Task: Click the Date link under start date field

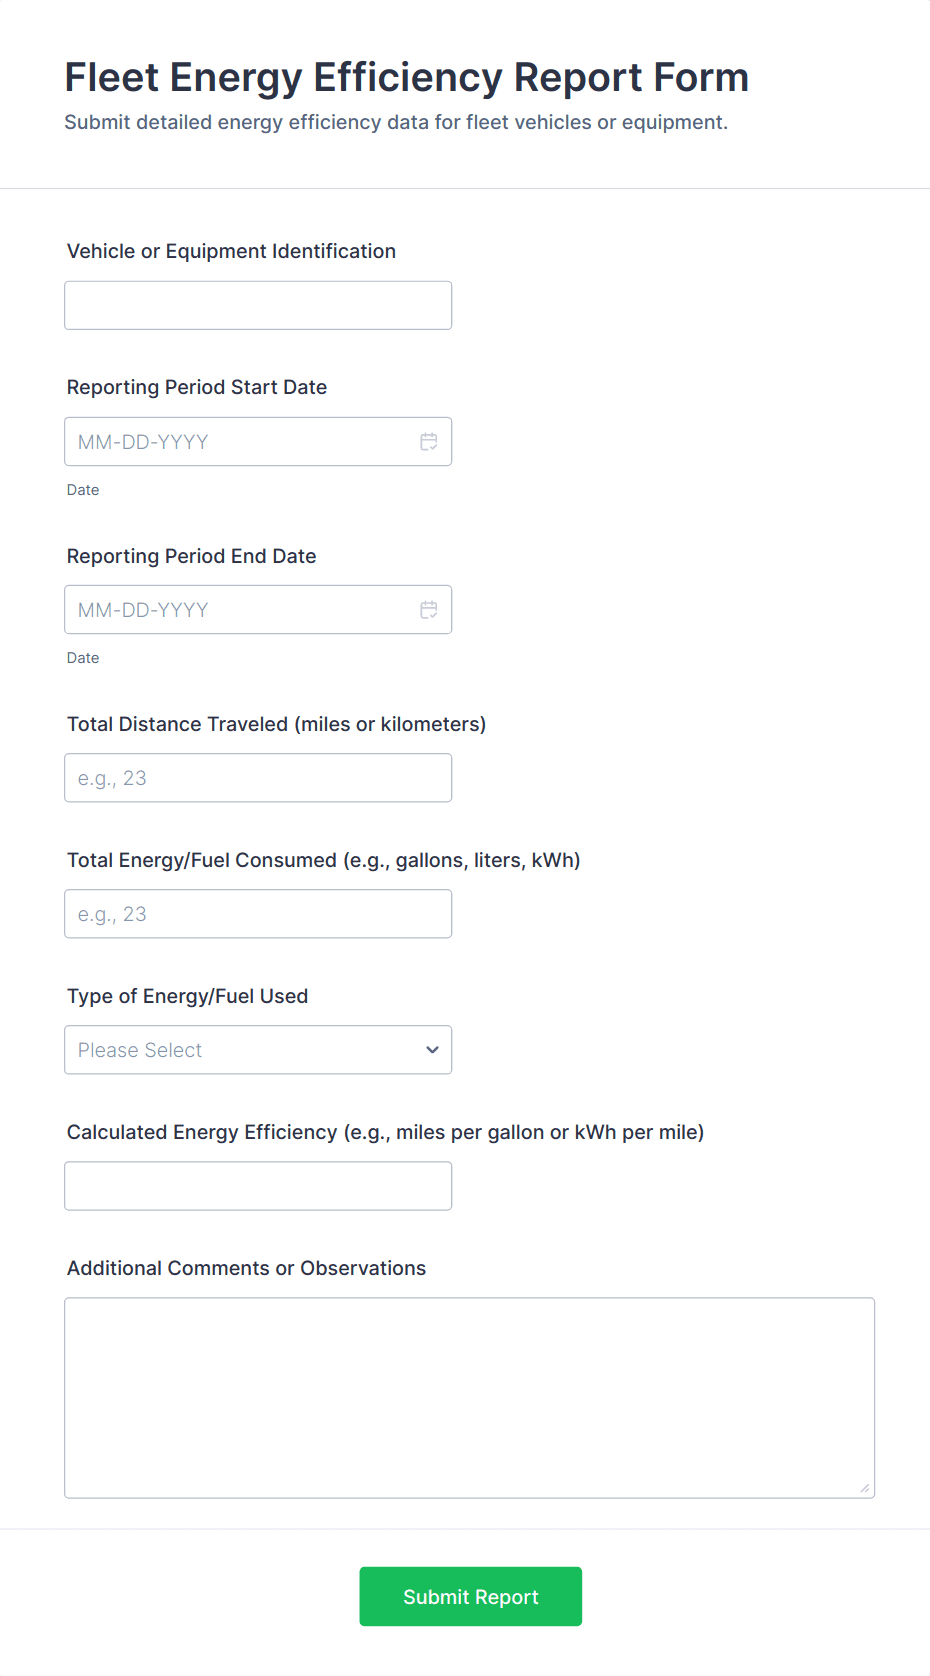Action: (83, 490)
